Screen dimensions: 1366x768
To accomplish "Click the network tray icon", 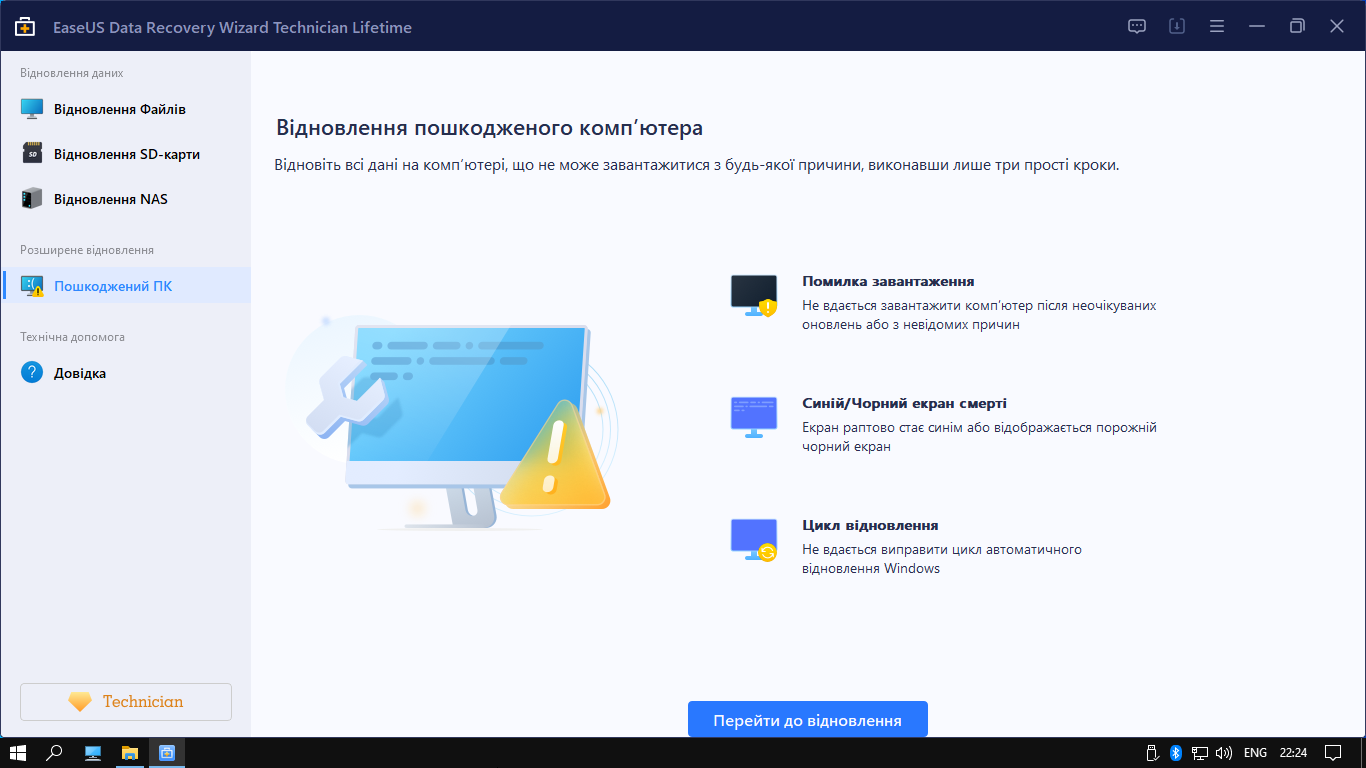I will pos(1200,753).
